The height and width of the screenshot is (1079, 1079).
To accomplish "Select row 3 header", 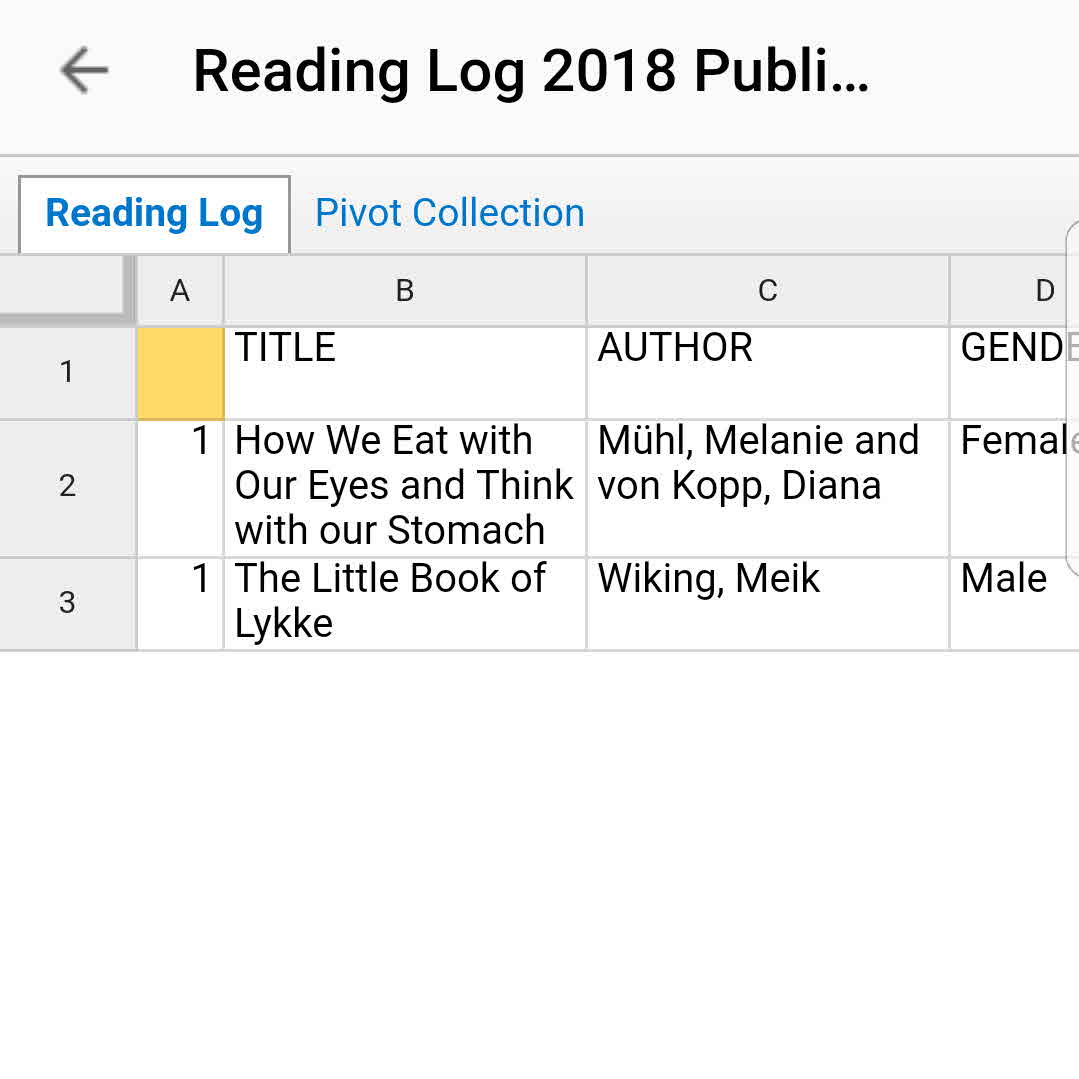I will click(x=67, y=603).
